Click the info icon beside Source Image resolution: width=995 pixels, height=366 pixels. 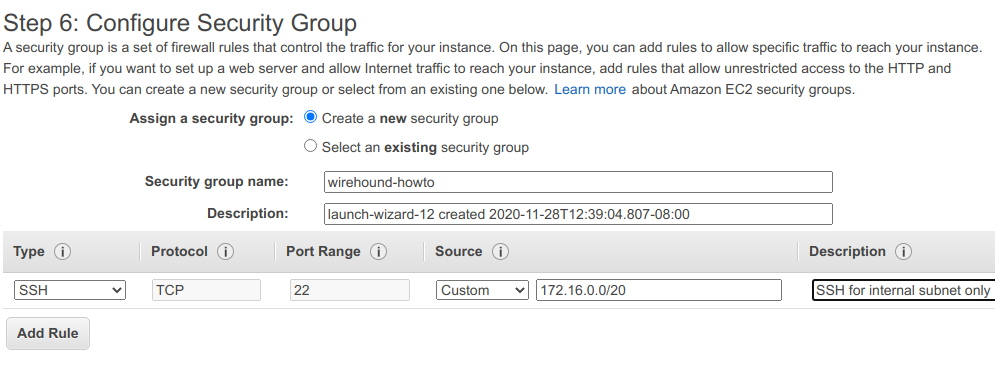point(500,252)
